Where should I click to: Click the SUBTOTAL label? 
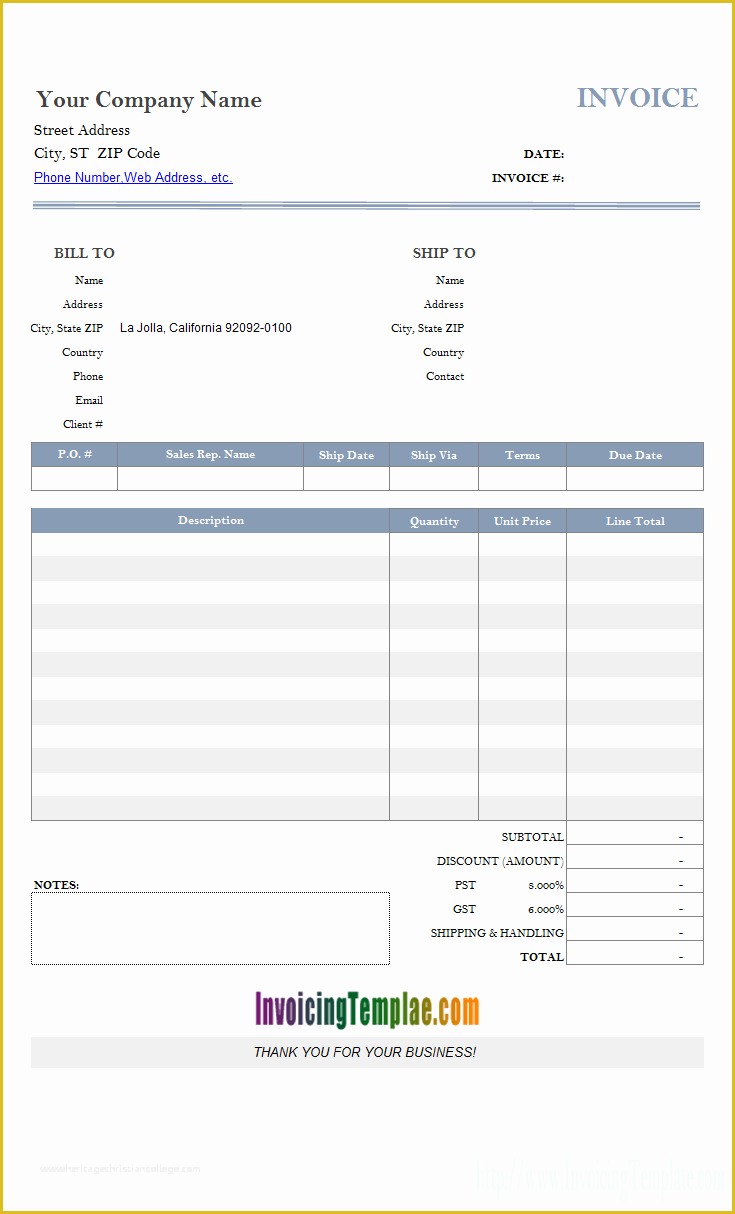point(533,837)
